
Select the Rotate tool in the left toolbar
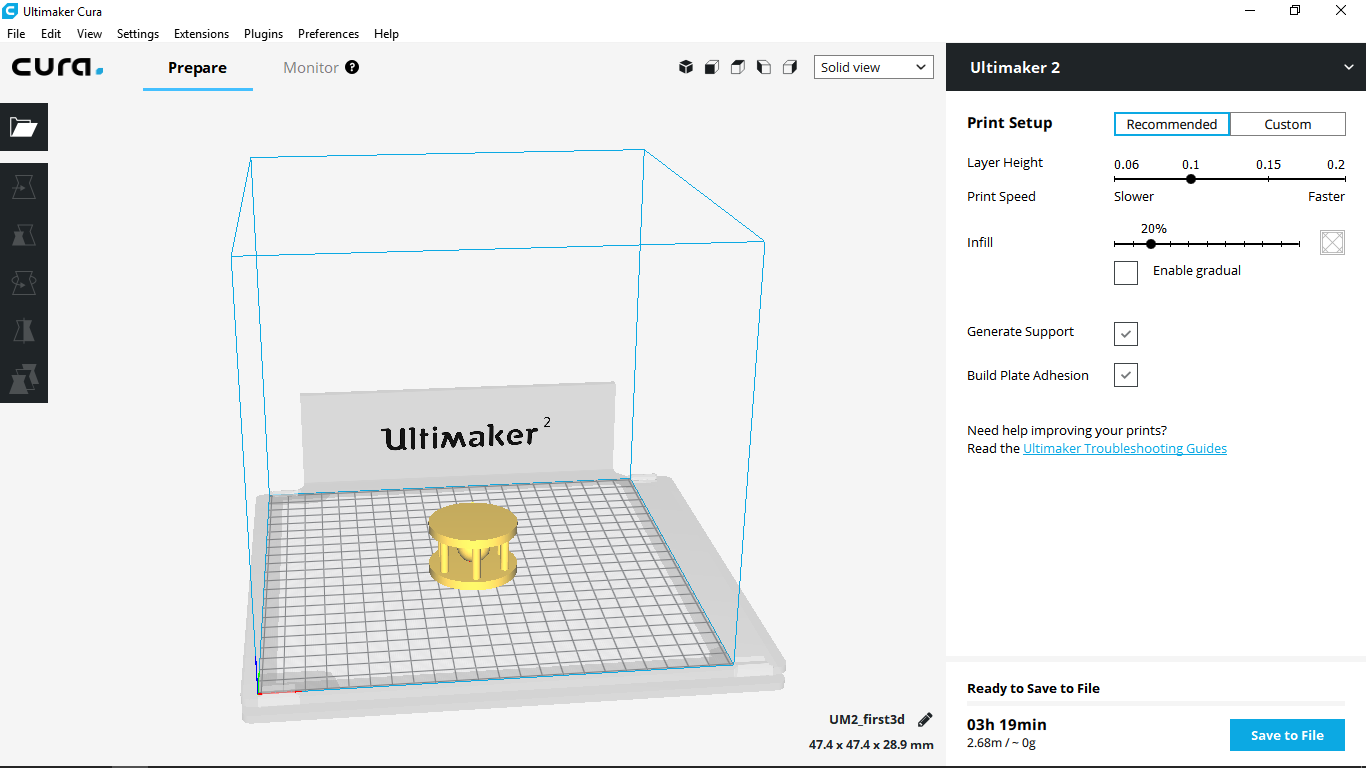(x=23, y=283)
